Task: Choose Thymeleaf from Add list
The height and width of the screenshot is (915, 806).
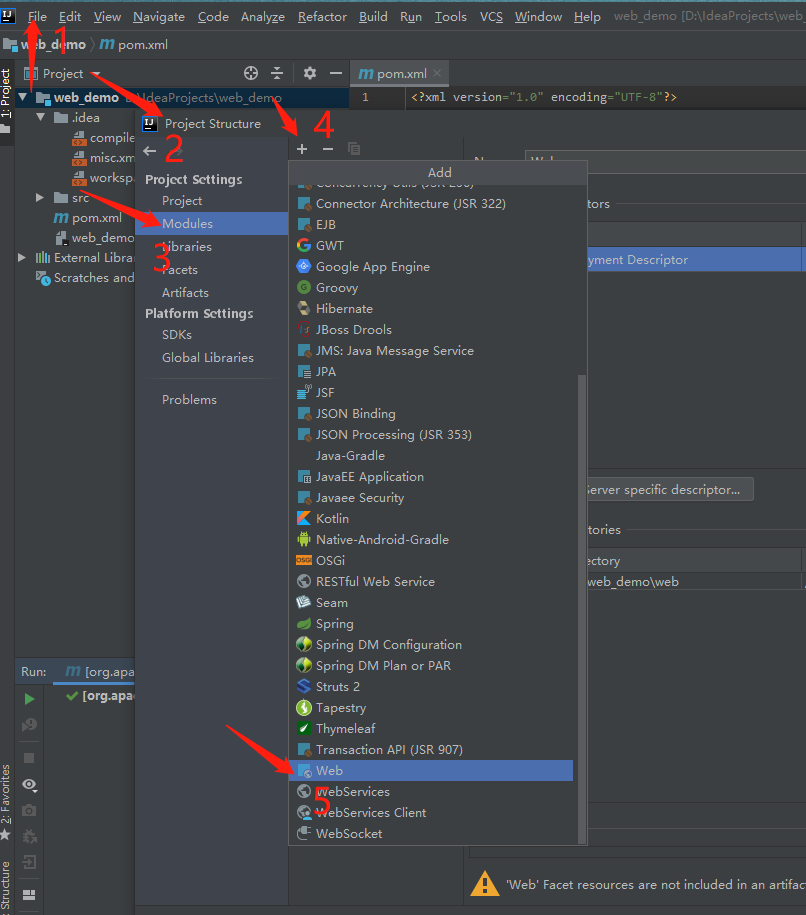Action: pos(432,729)
